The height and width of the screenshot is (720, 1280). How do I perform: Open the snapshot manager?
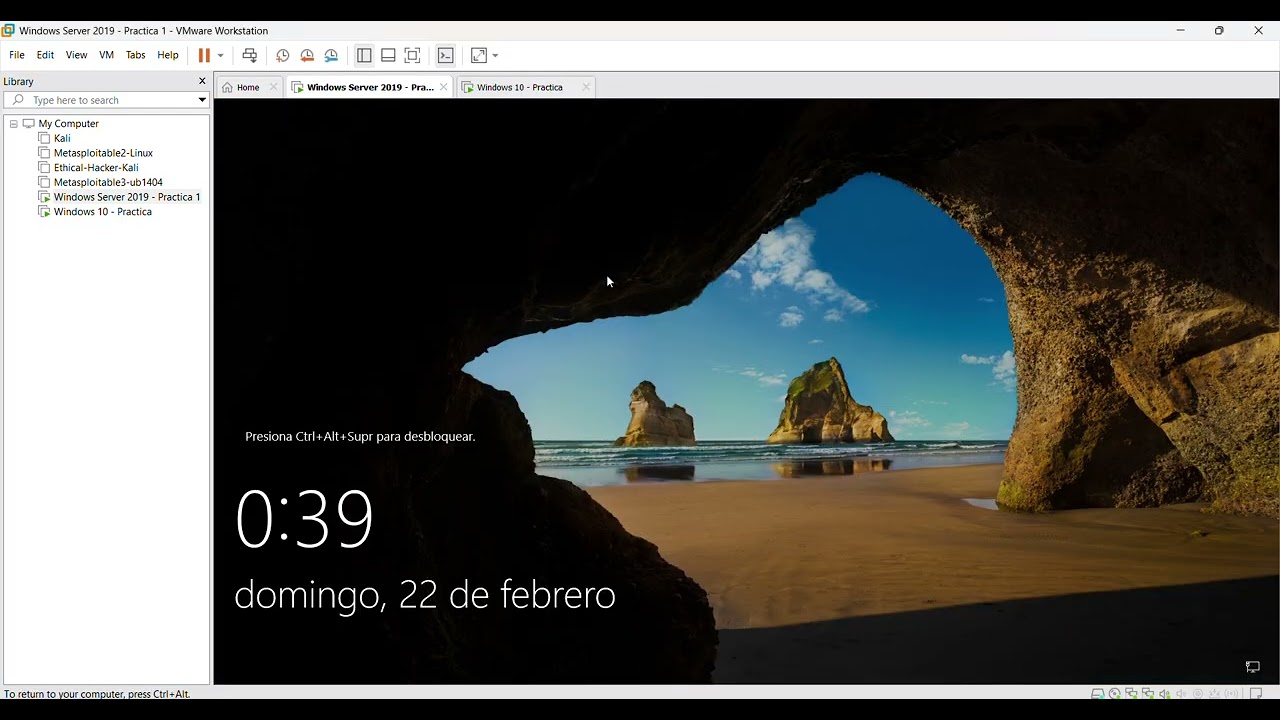click(331, 56)
